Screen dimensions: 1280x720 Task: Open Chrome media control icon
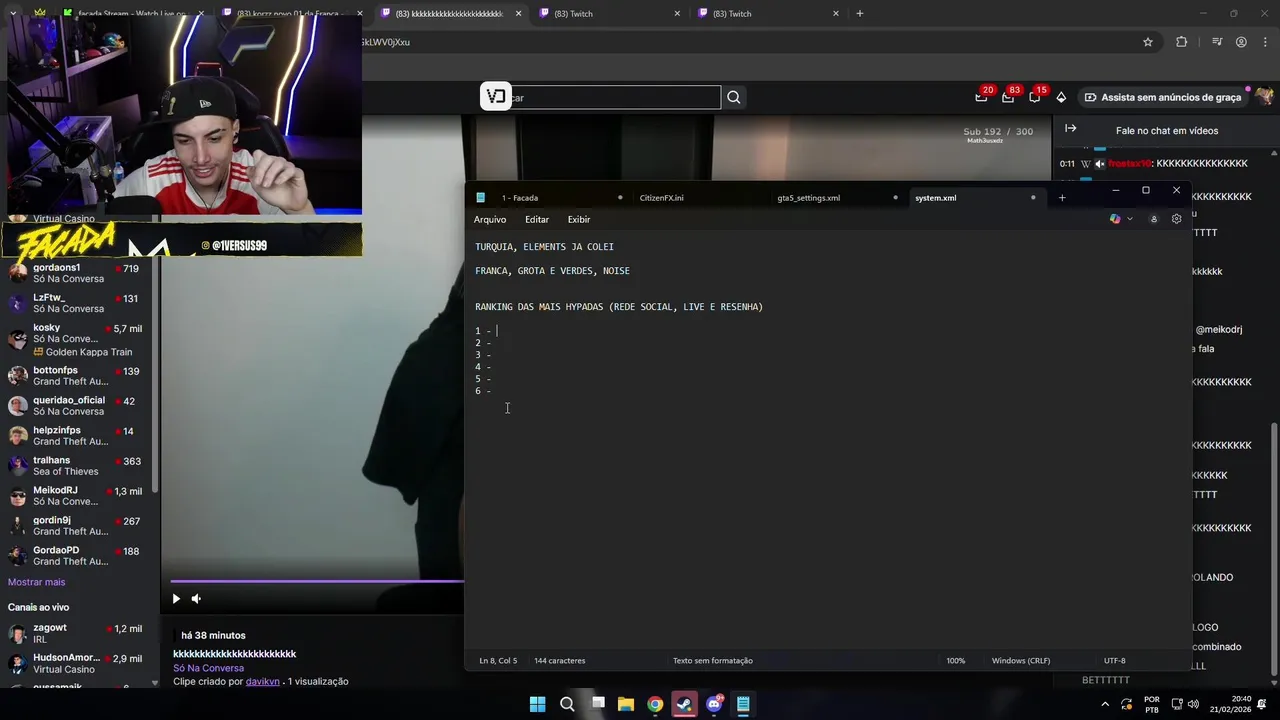click(x=1217, y=42)
